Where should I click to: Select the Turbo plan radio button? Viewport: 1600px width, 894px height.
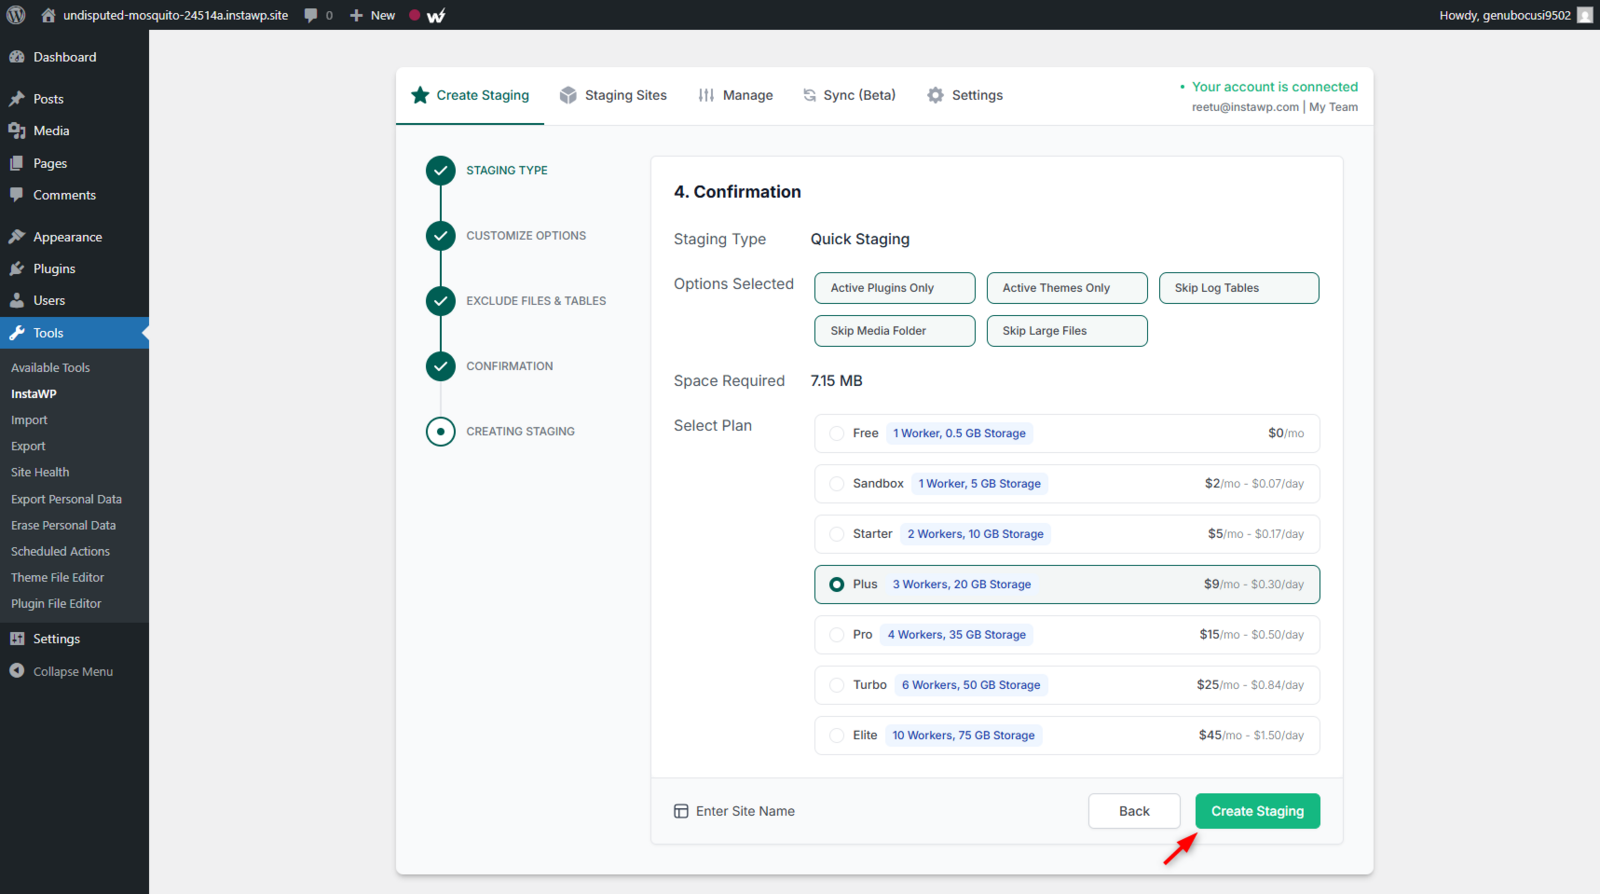click(837, 685)
